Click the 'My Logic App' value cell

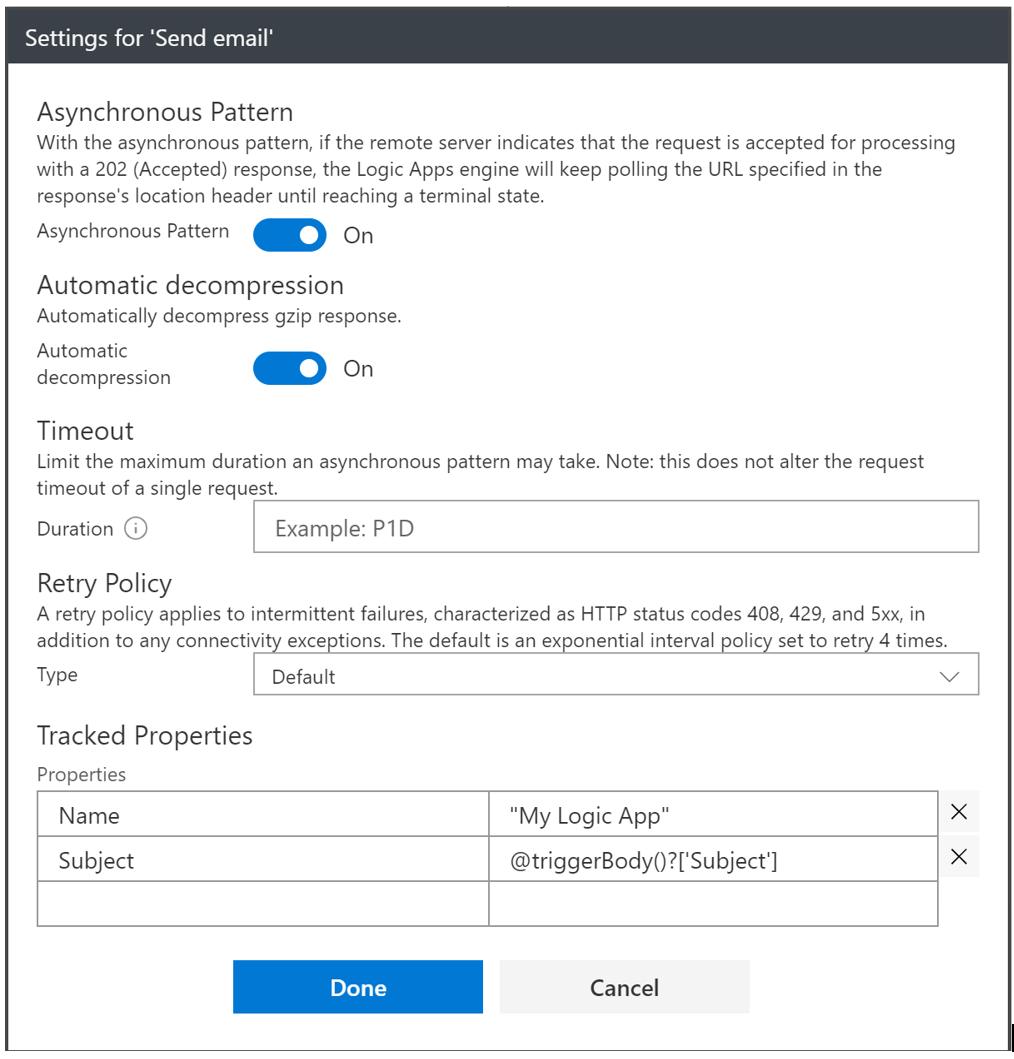[x=713, y=812]
